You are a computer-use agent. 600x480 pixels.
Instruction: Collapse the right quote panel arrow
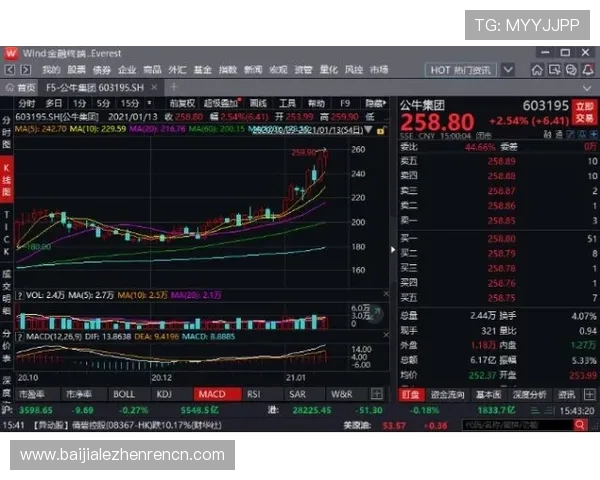(x=393, y=250)
